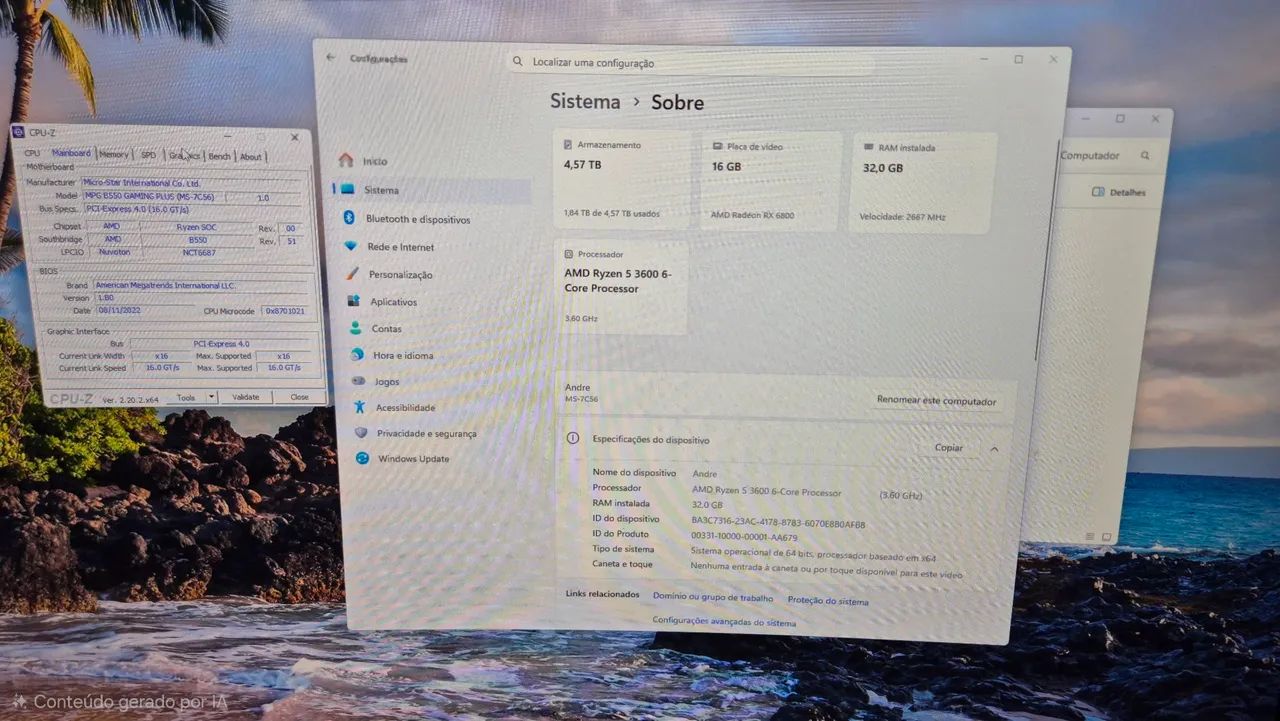
Task: Open Hora e idioma settings
Action: pos(392,355)
